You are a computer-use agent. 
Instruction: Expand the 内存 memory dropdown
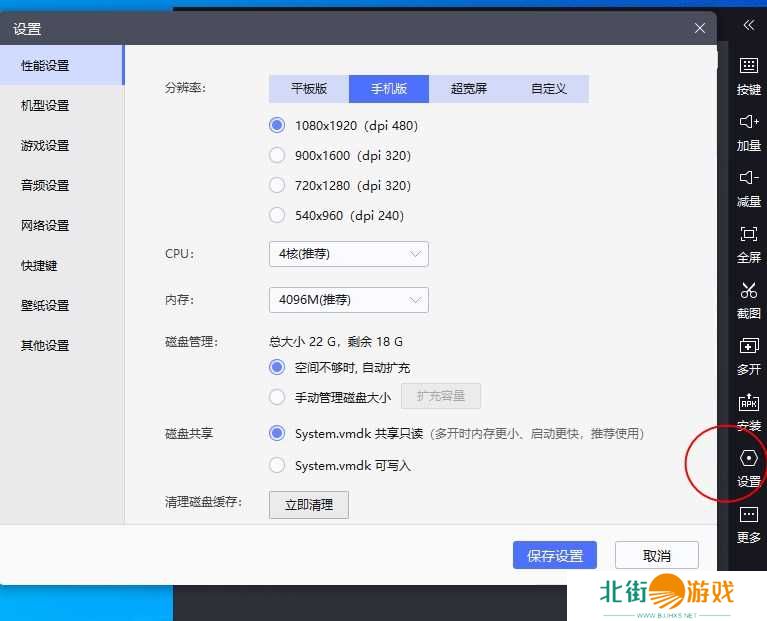[x=348, y=300]
